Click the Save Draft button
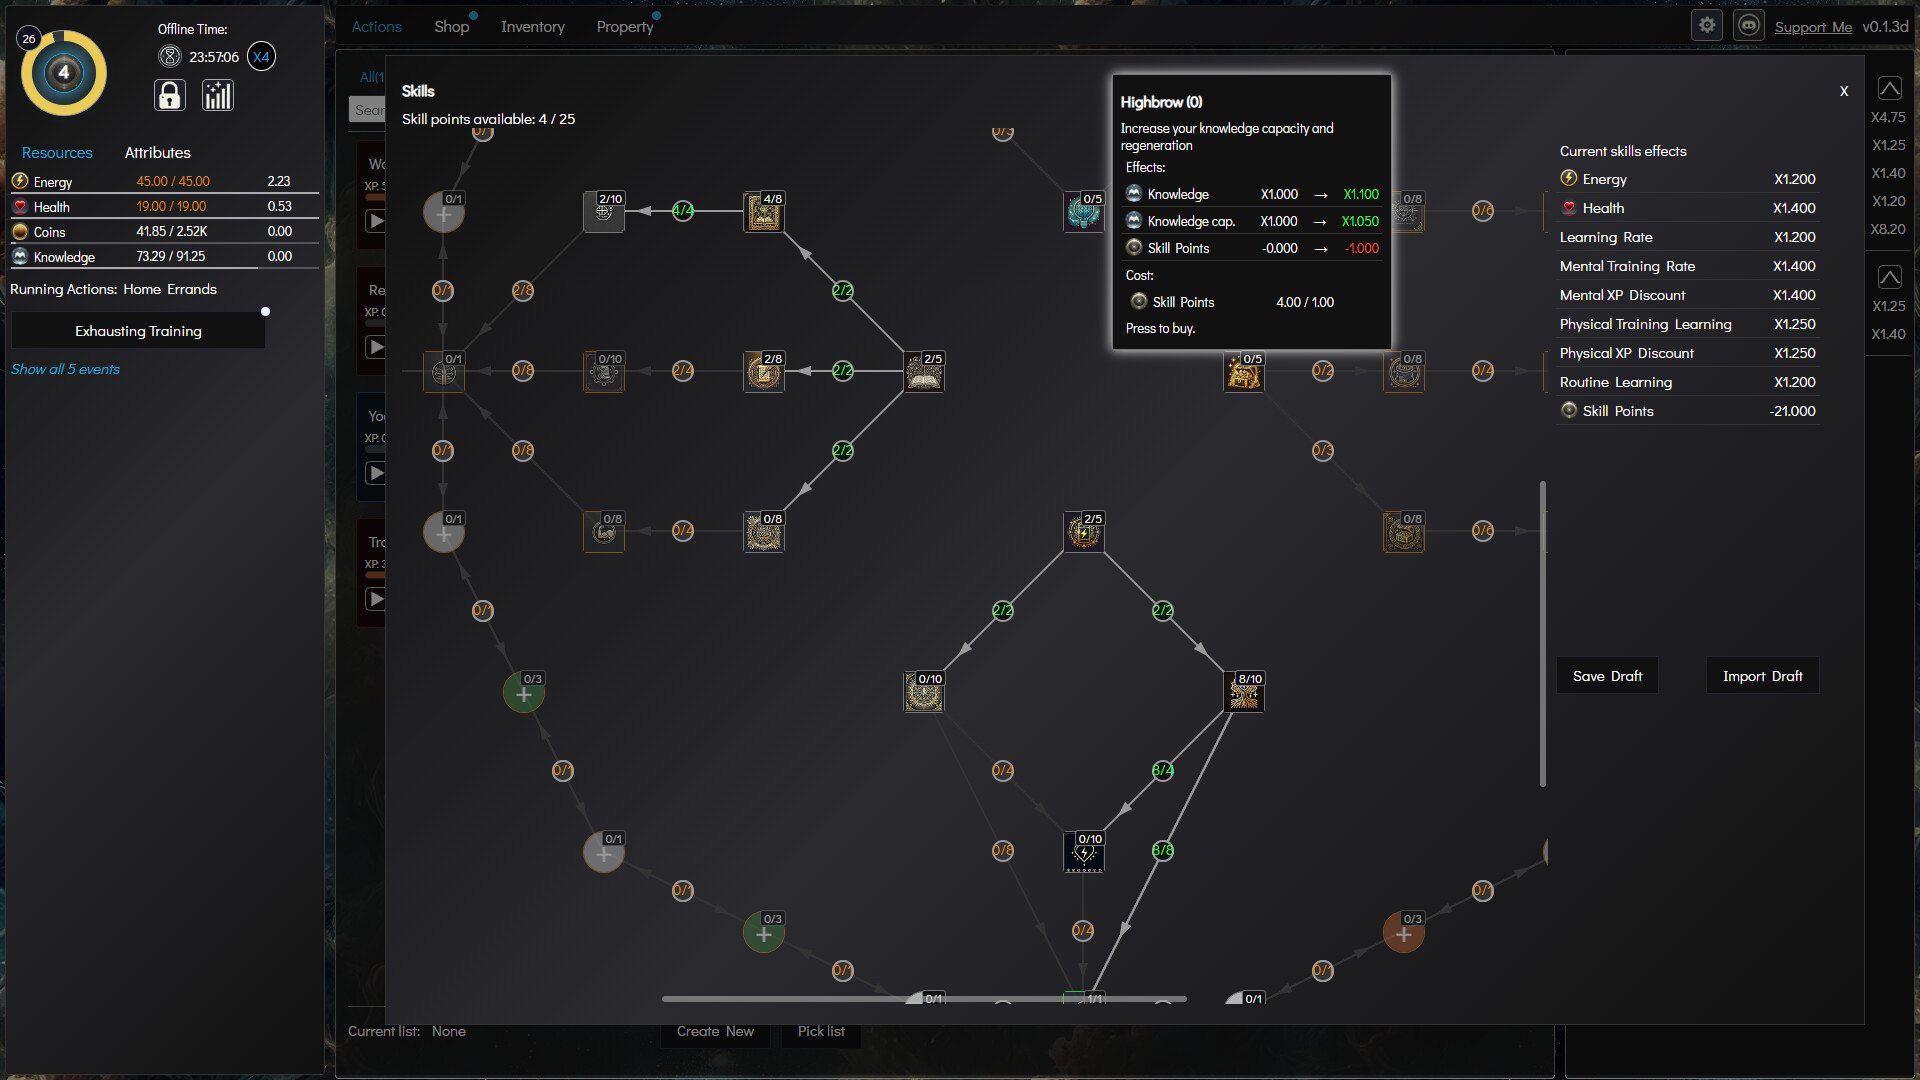Image resolution: width=1920 pixels, height=1080 pixels. click(x=1607, y=675)
